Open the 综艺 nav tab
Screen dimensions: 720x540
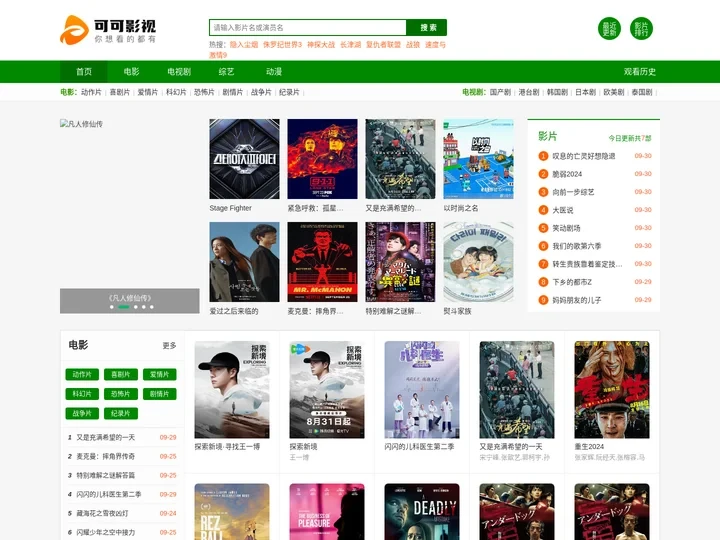226,72
